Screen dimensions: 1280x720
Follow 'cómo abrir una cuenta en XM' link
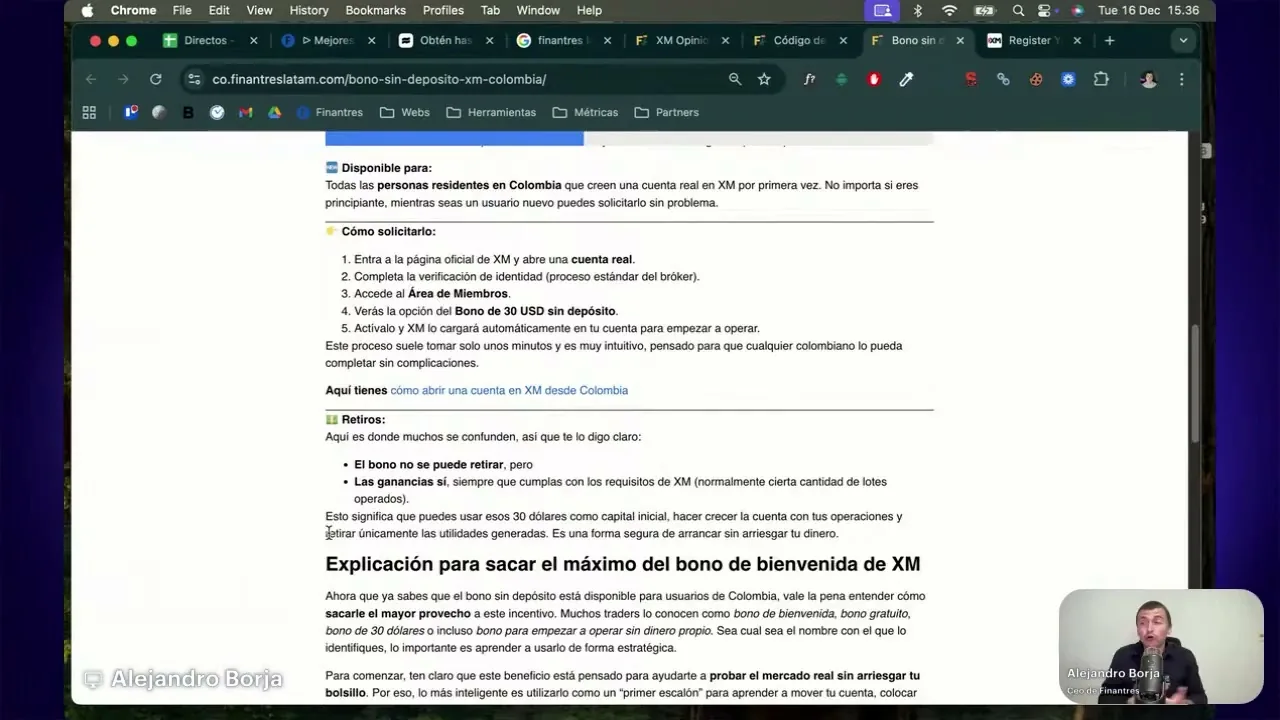(x=509, y=390)
